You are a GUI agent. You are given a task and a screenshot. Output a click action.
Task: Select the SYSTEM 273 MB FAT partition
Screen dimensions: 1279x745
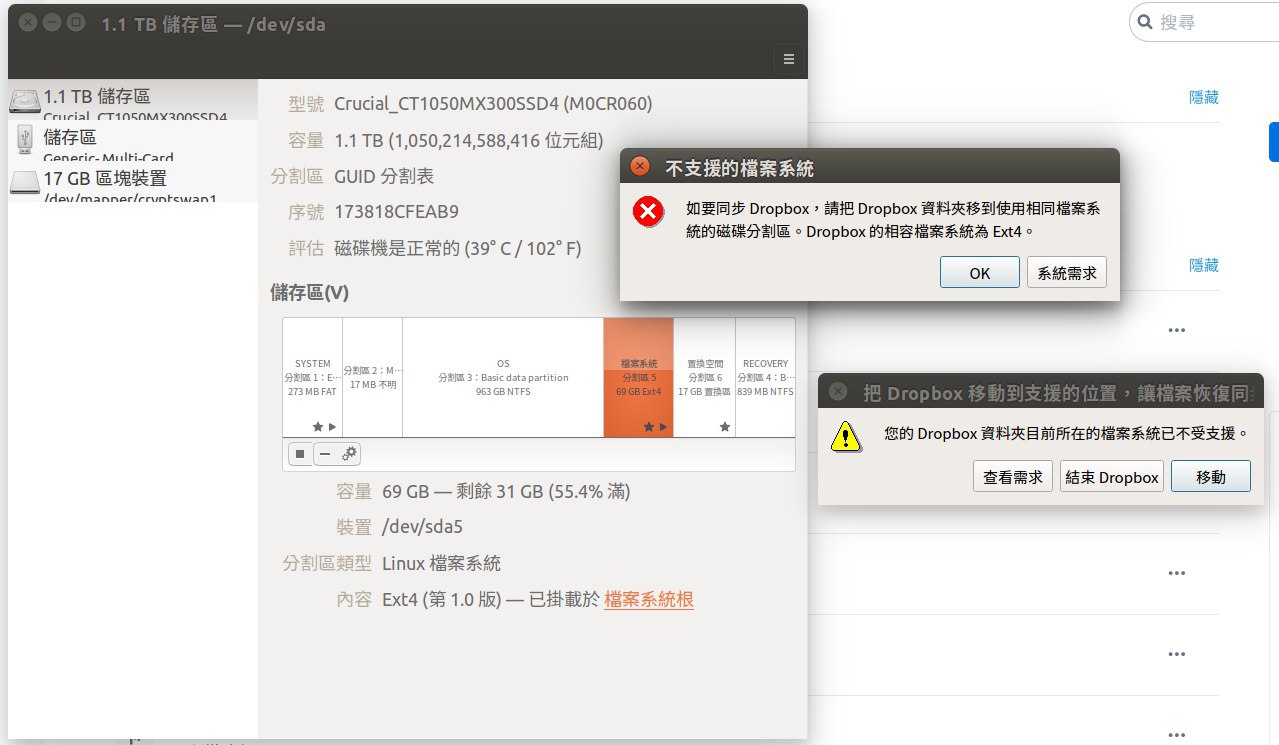(313, 377)
